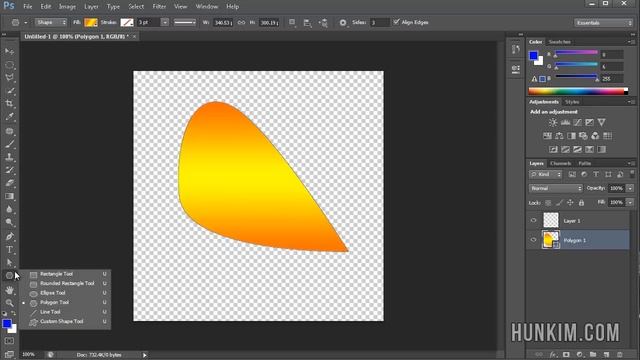Open the Normal blend mode dropdown

pyautogui.click(x=556, y=188)
